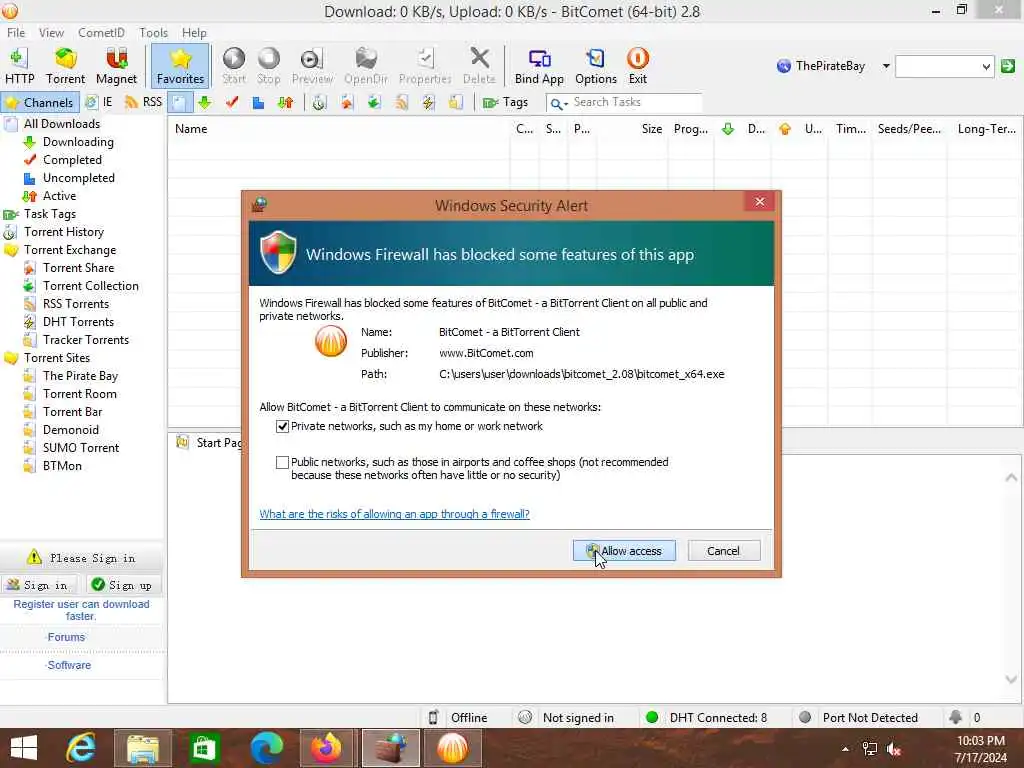
Task: Expand the search text combo box
Action: pyautogui.click(x=985, y=66)
